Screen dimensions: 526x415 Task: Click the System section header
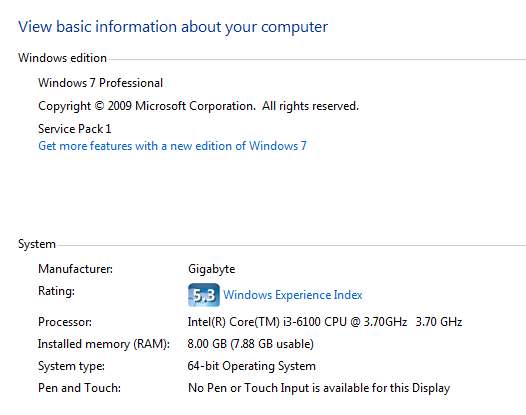(x=37, y=244)
